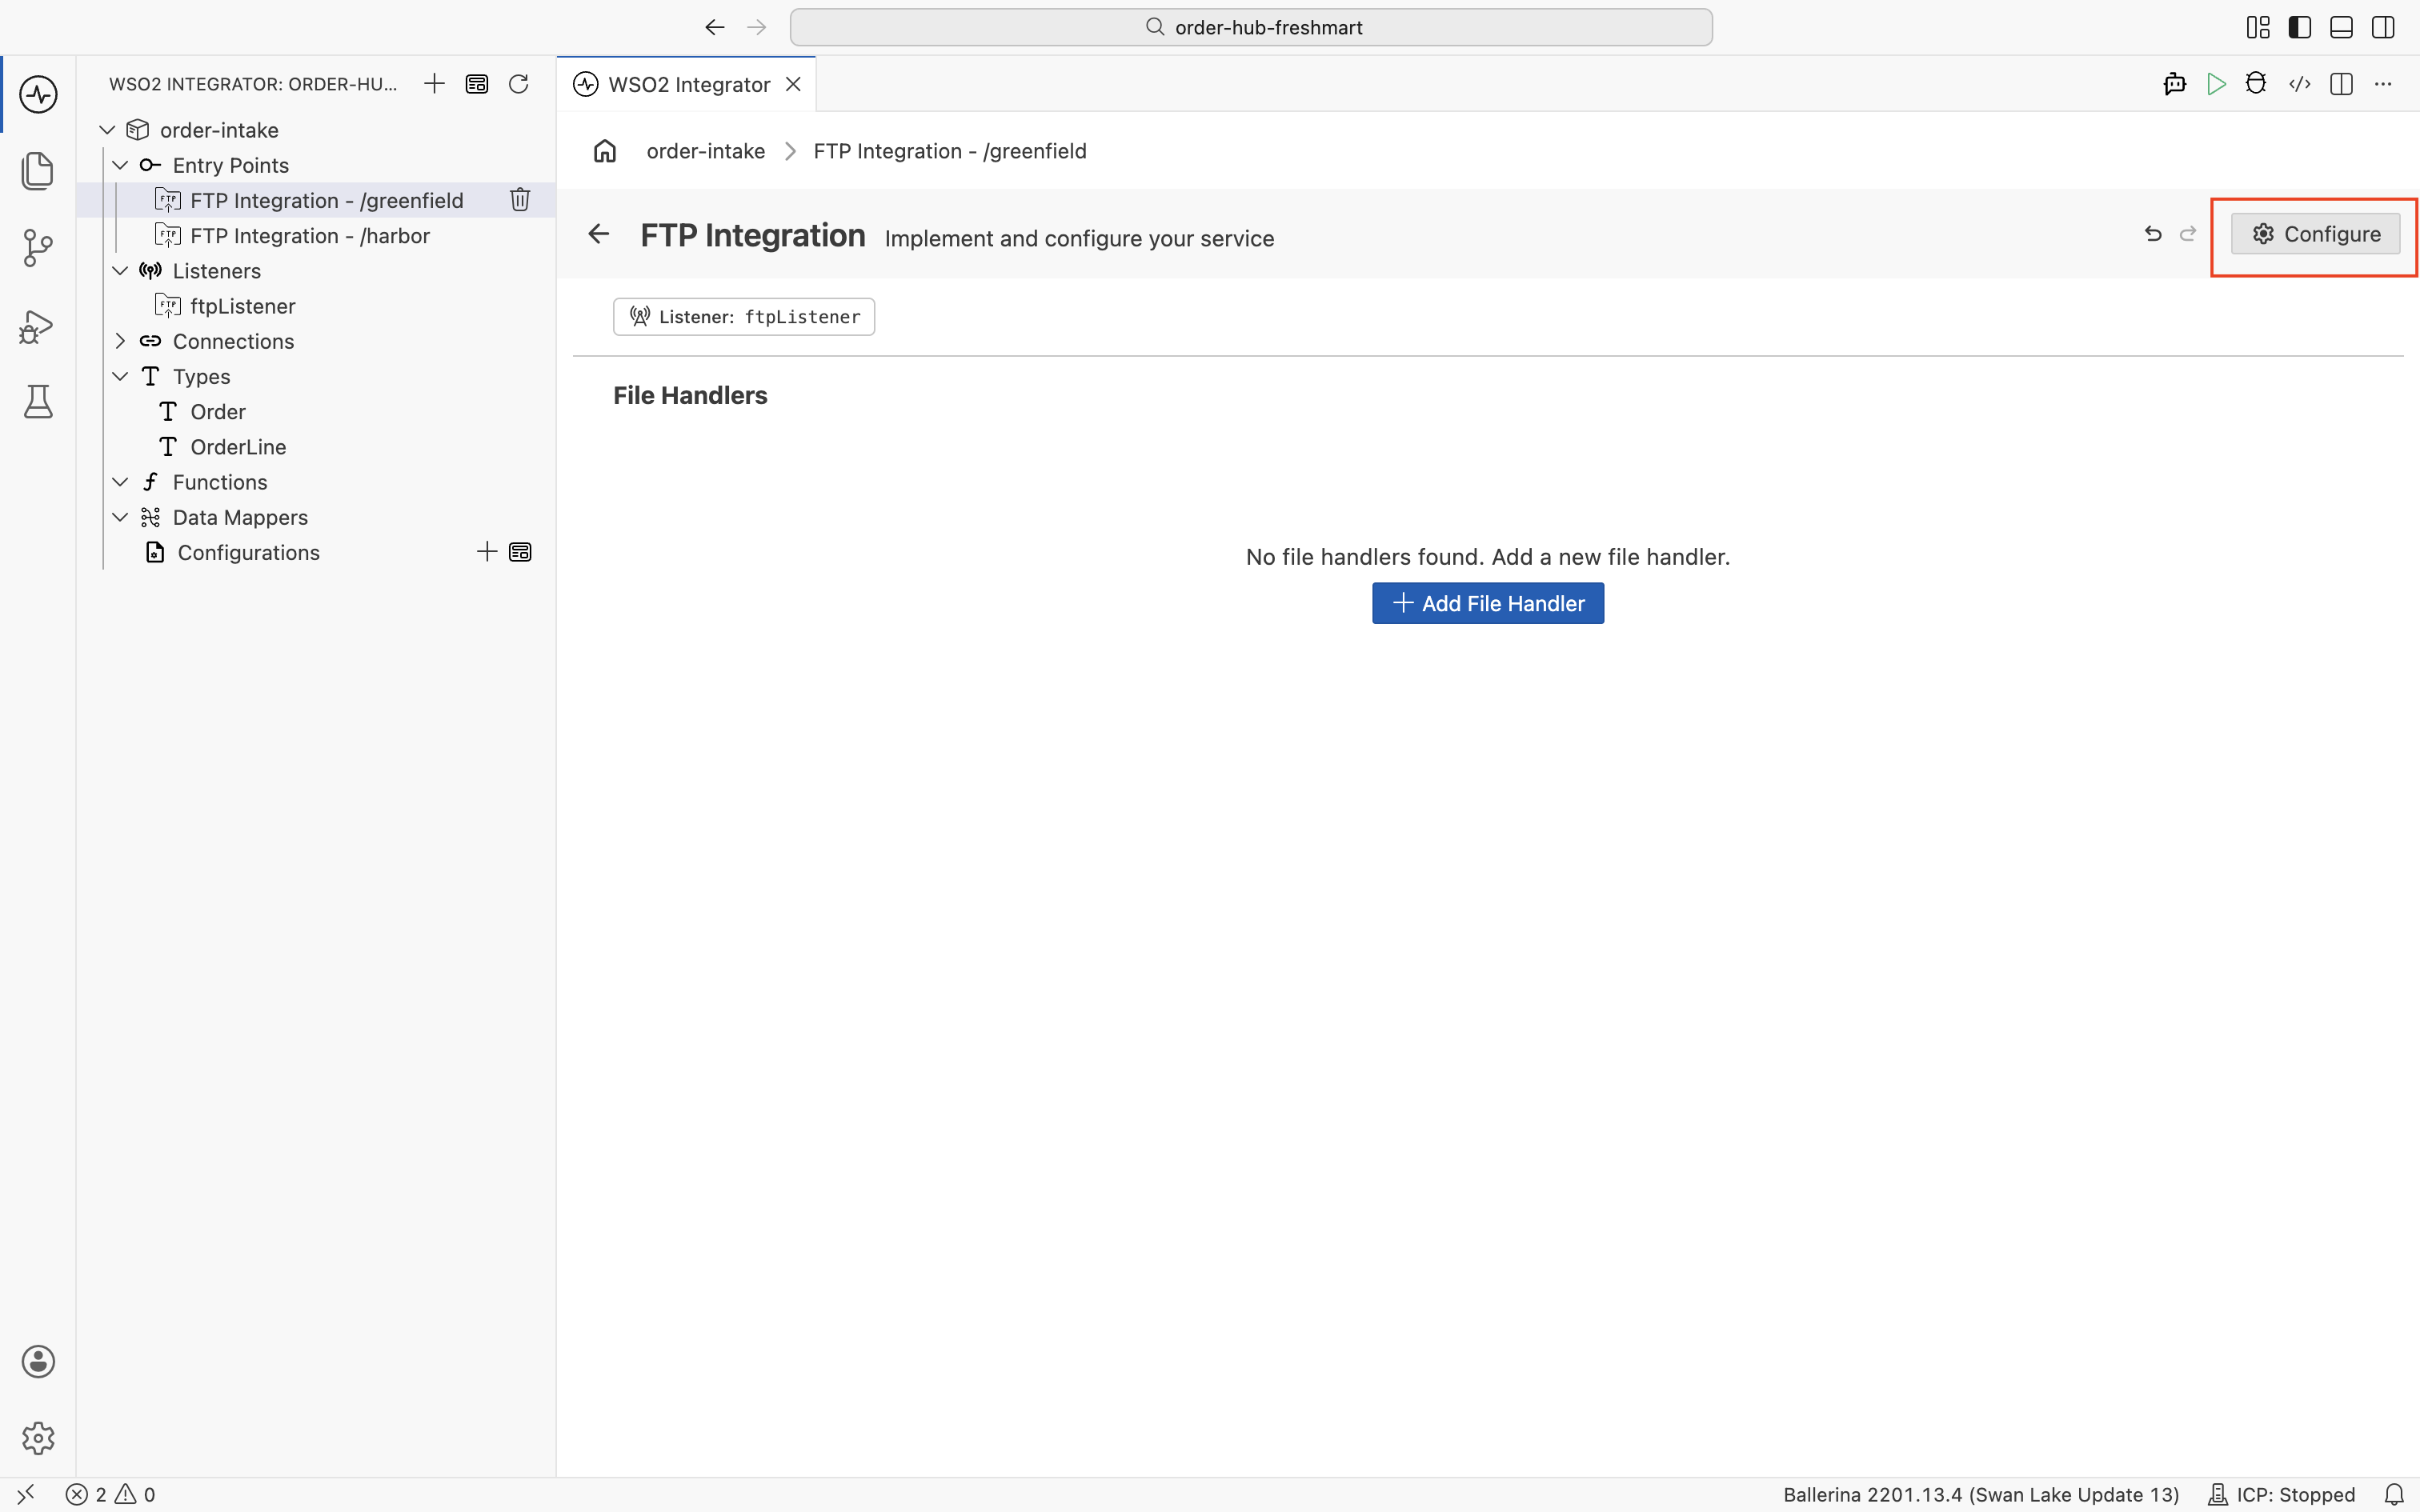Viewport: 2420px width, 1512px height.
Task: Click errors and warnings status indicator
Action: 110,1494
